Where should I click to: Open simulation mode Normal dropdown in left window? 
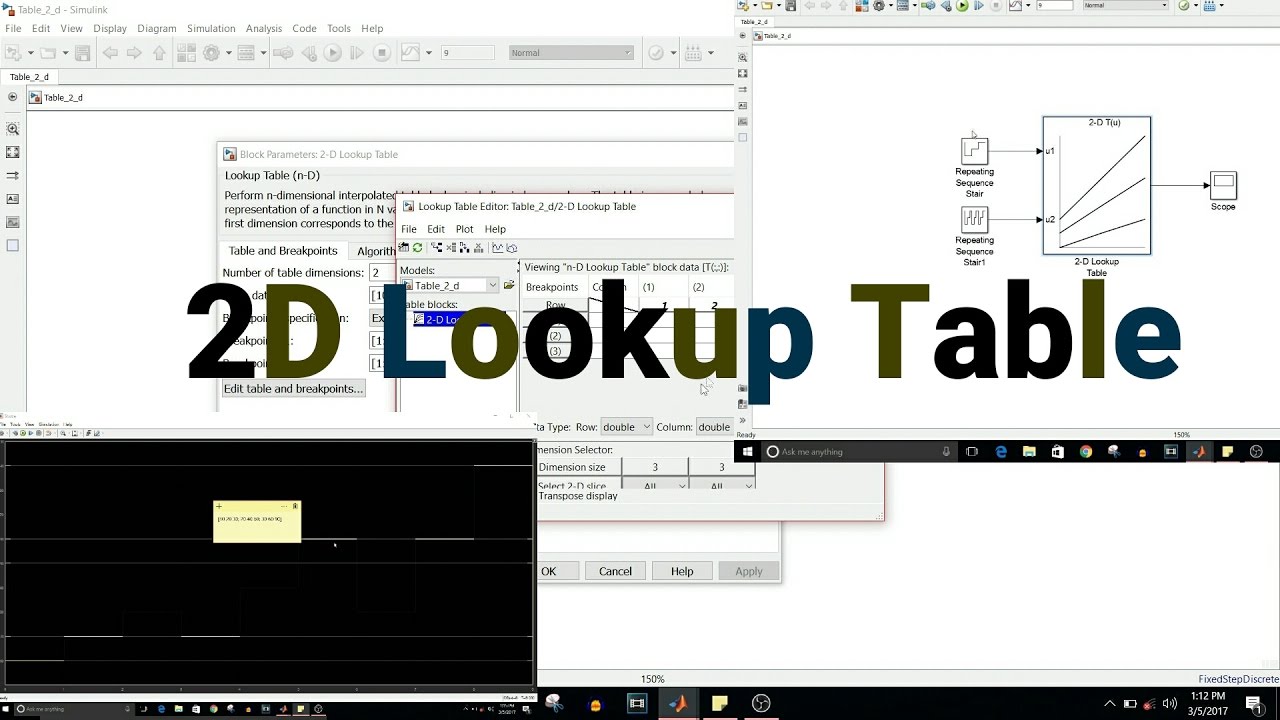click(570, 53)
